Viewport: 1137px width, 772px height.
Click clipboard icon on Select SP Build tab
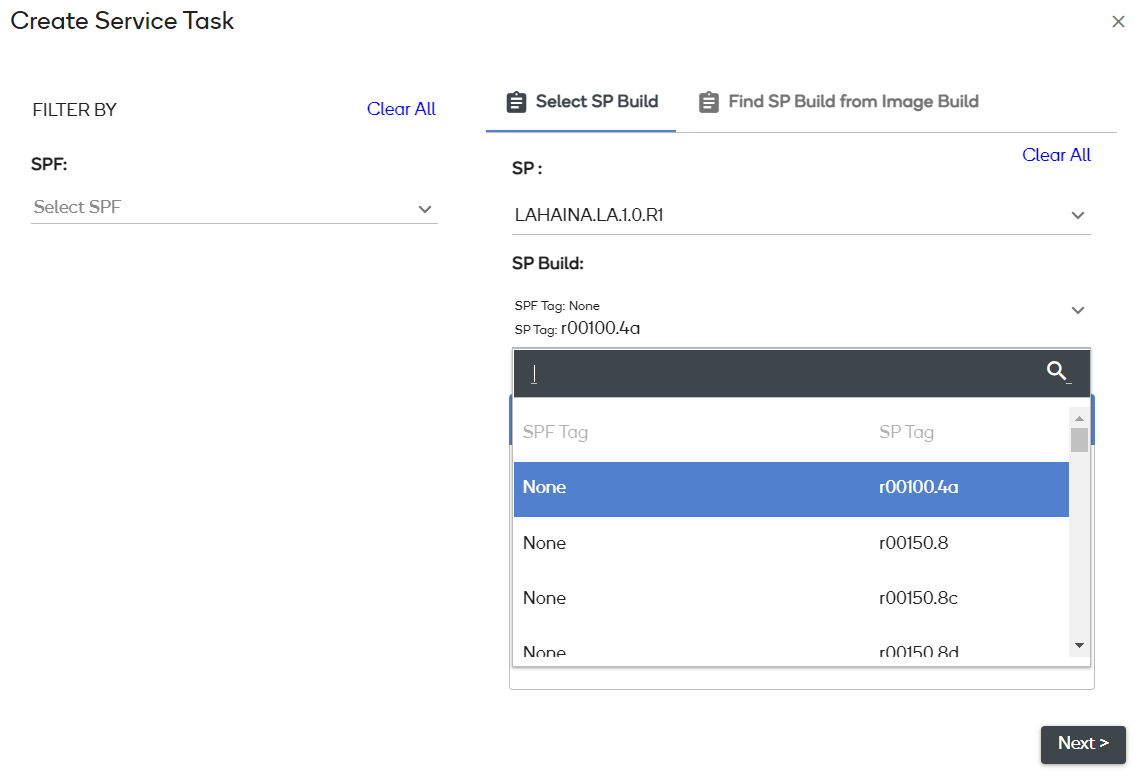(516, 102)
